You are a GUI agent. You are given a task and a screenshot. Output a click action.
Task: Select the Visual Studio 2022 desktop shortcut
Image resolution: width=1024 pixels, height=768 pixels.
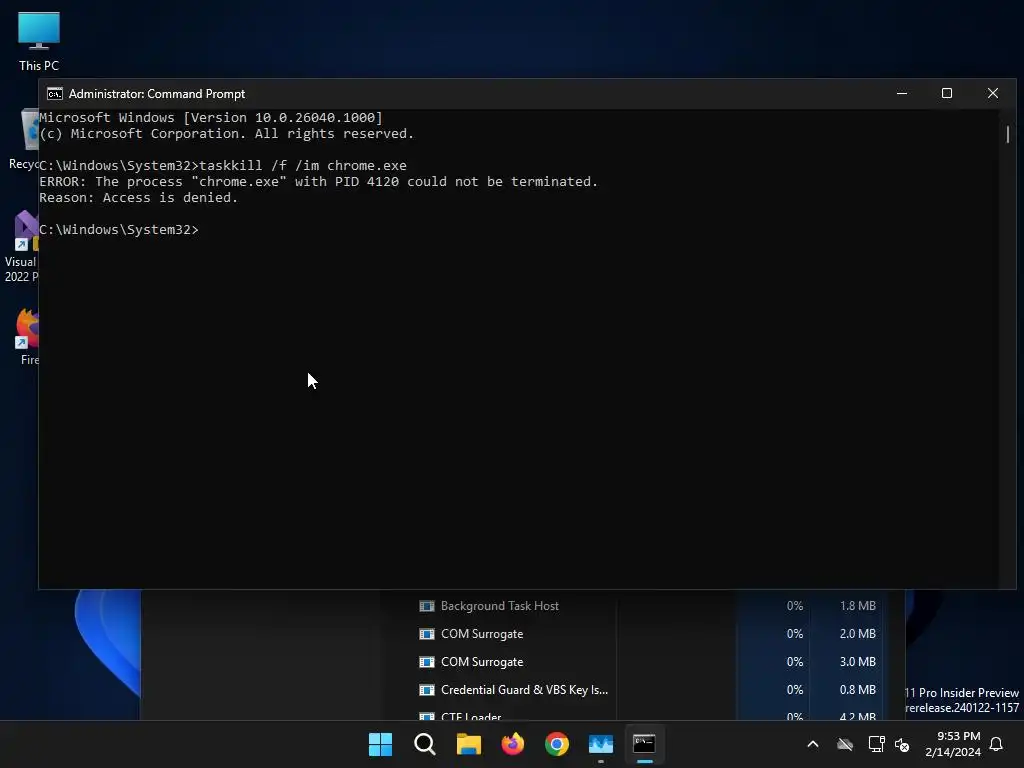pos(22,246)
